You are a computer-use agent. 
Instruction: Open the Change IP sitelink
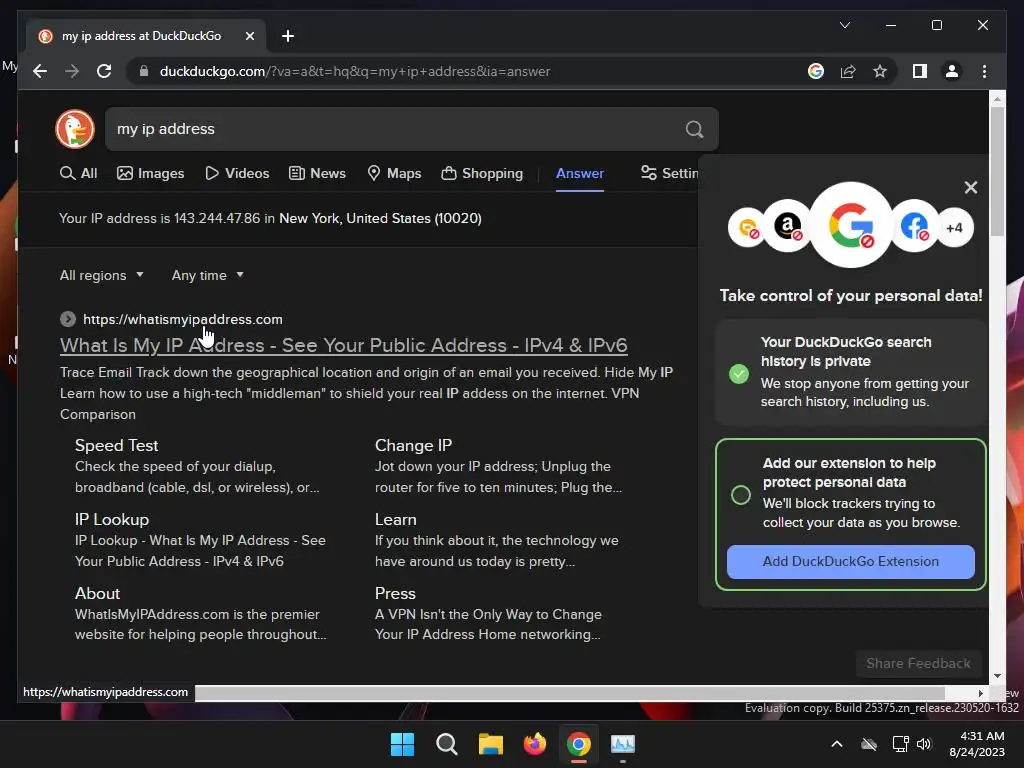[x=413, y=445]
